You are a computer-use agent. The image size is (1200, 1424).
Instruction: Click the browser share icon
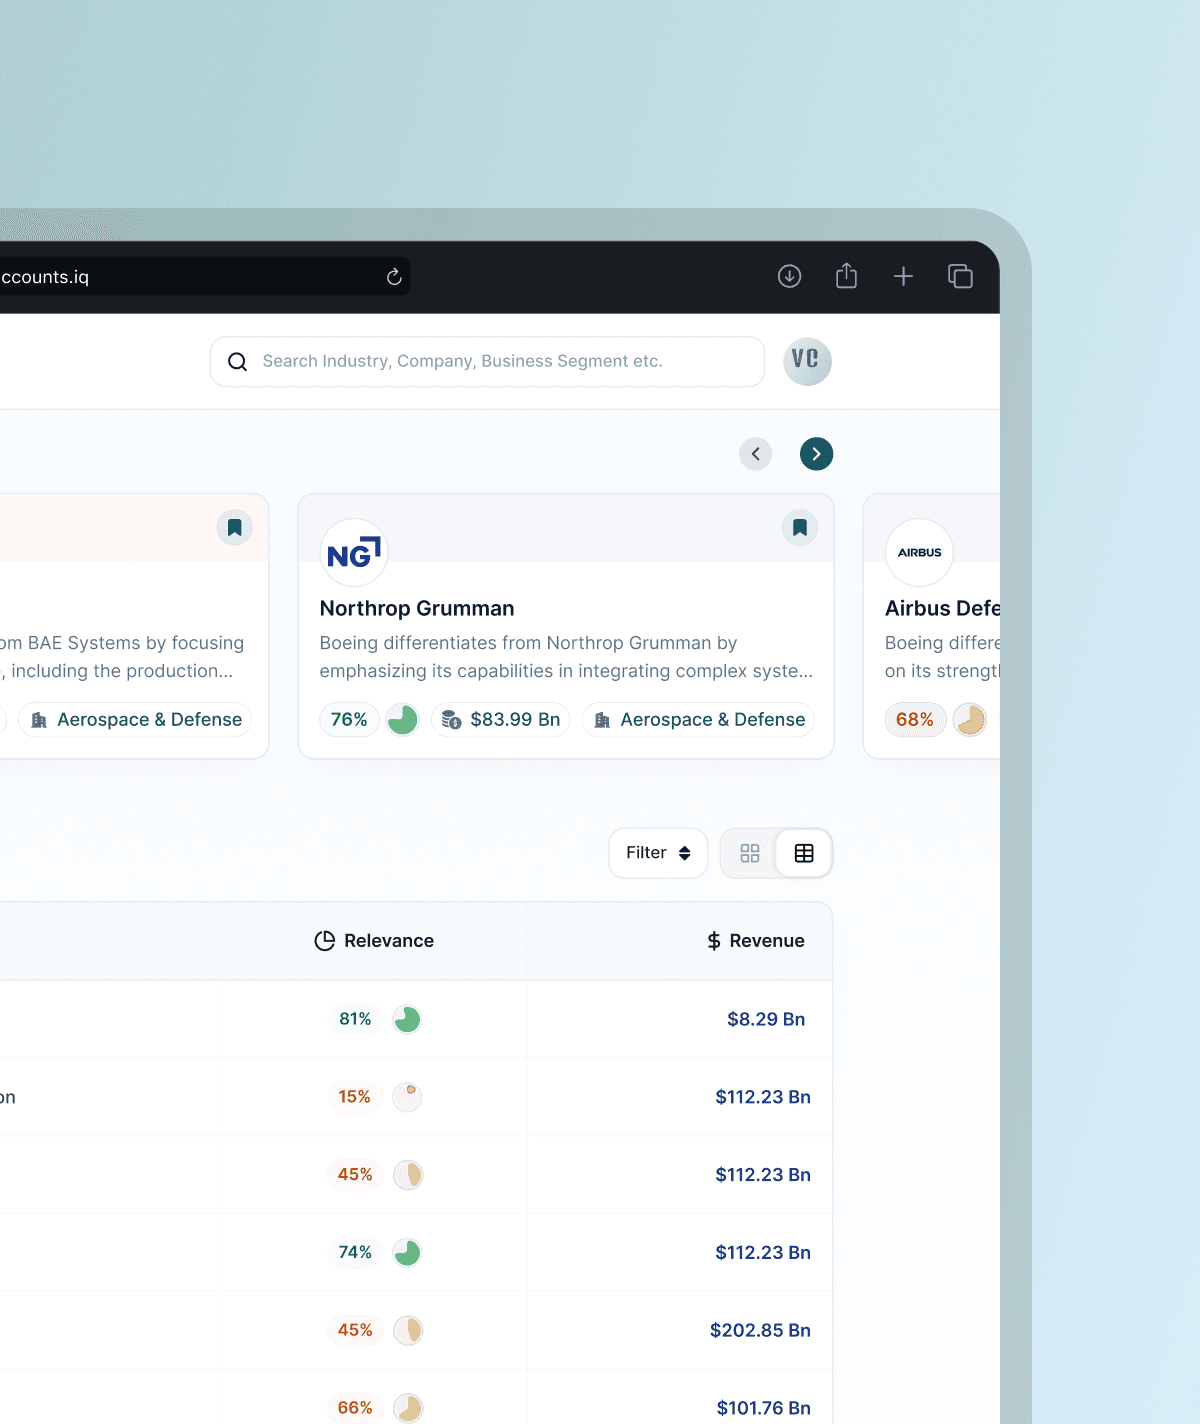[x=847, y=275]
